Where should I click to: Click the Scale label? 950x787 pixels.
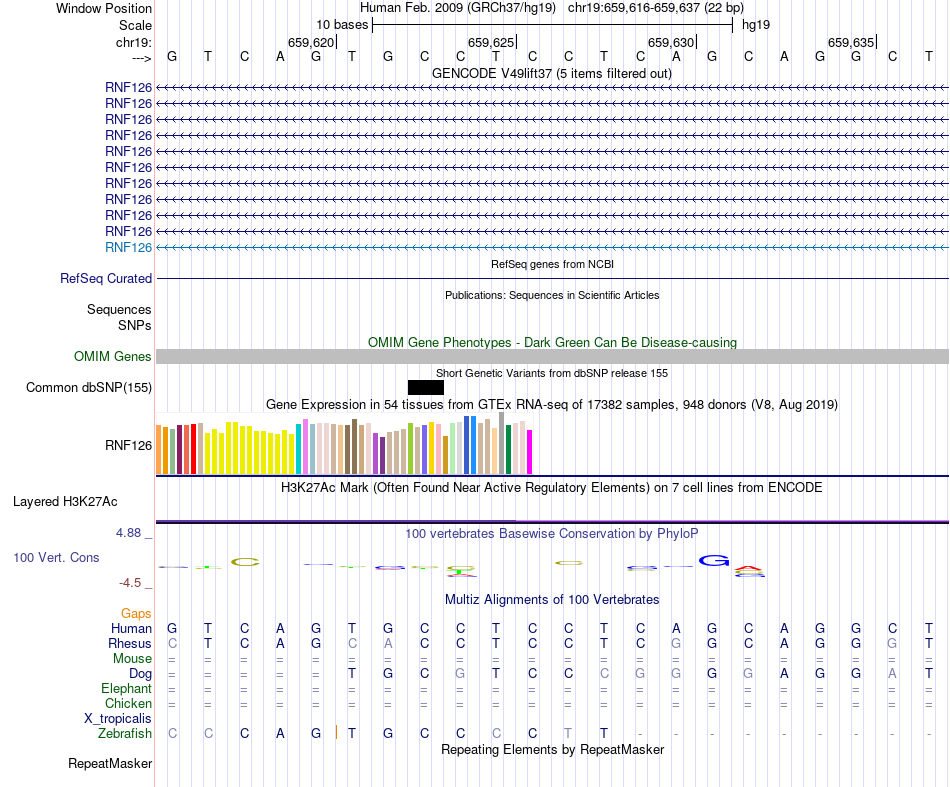click(x=135, y=25)
